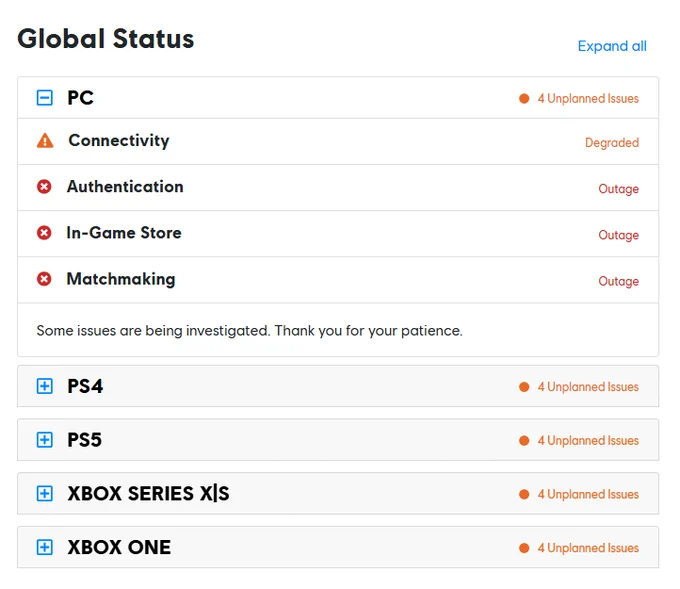Expand the XBOX ONE plus icon
680x589 pixels.
[x=44, y=547]
